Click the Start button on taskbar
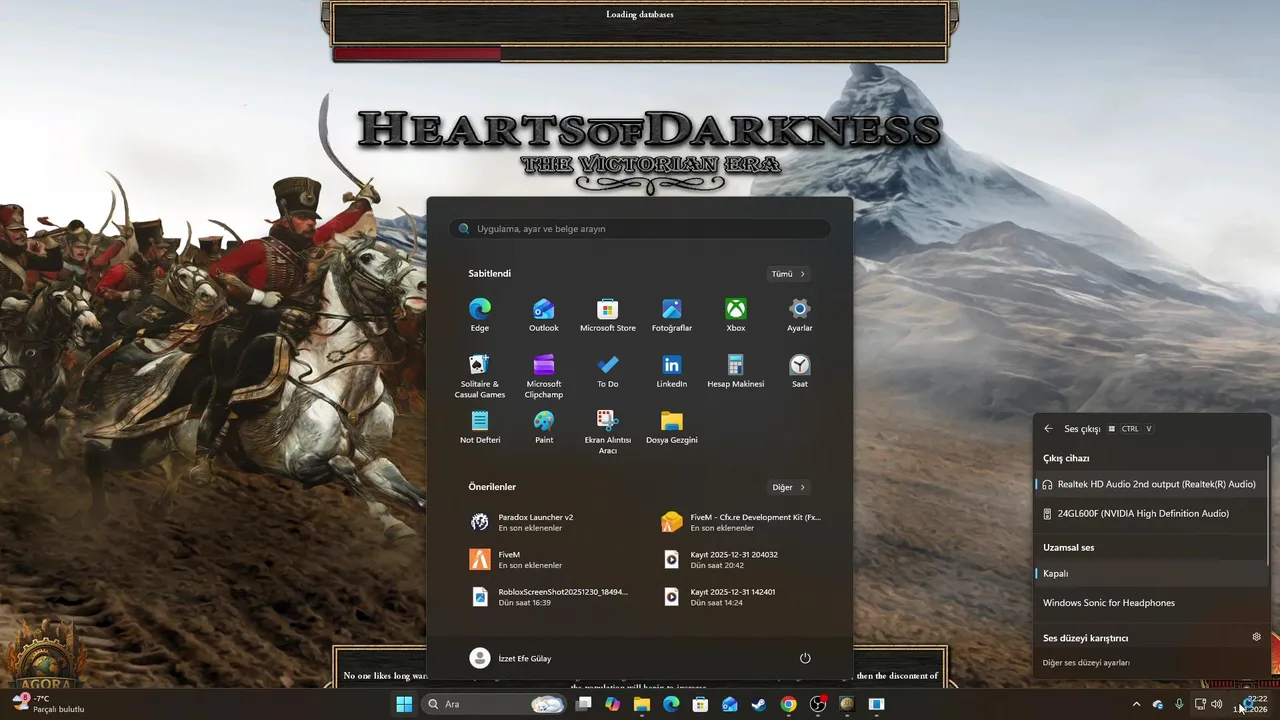This screenshot has height=720, width=1280. pyautogui.click(x=404, y=704)
